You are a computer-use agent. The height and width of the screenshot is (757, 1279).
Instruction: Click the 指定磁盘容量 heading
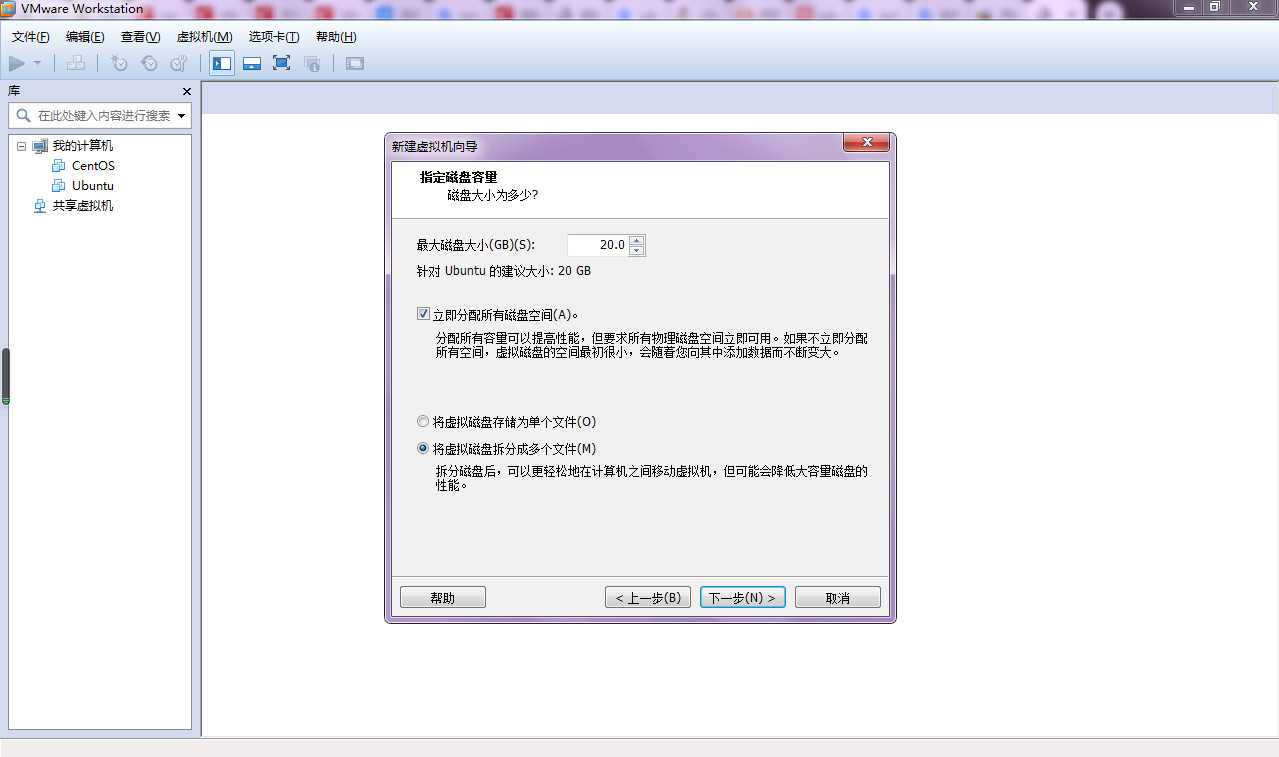coord(459,177)
